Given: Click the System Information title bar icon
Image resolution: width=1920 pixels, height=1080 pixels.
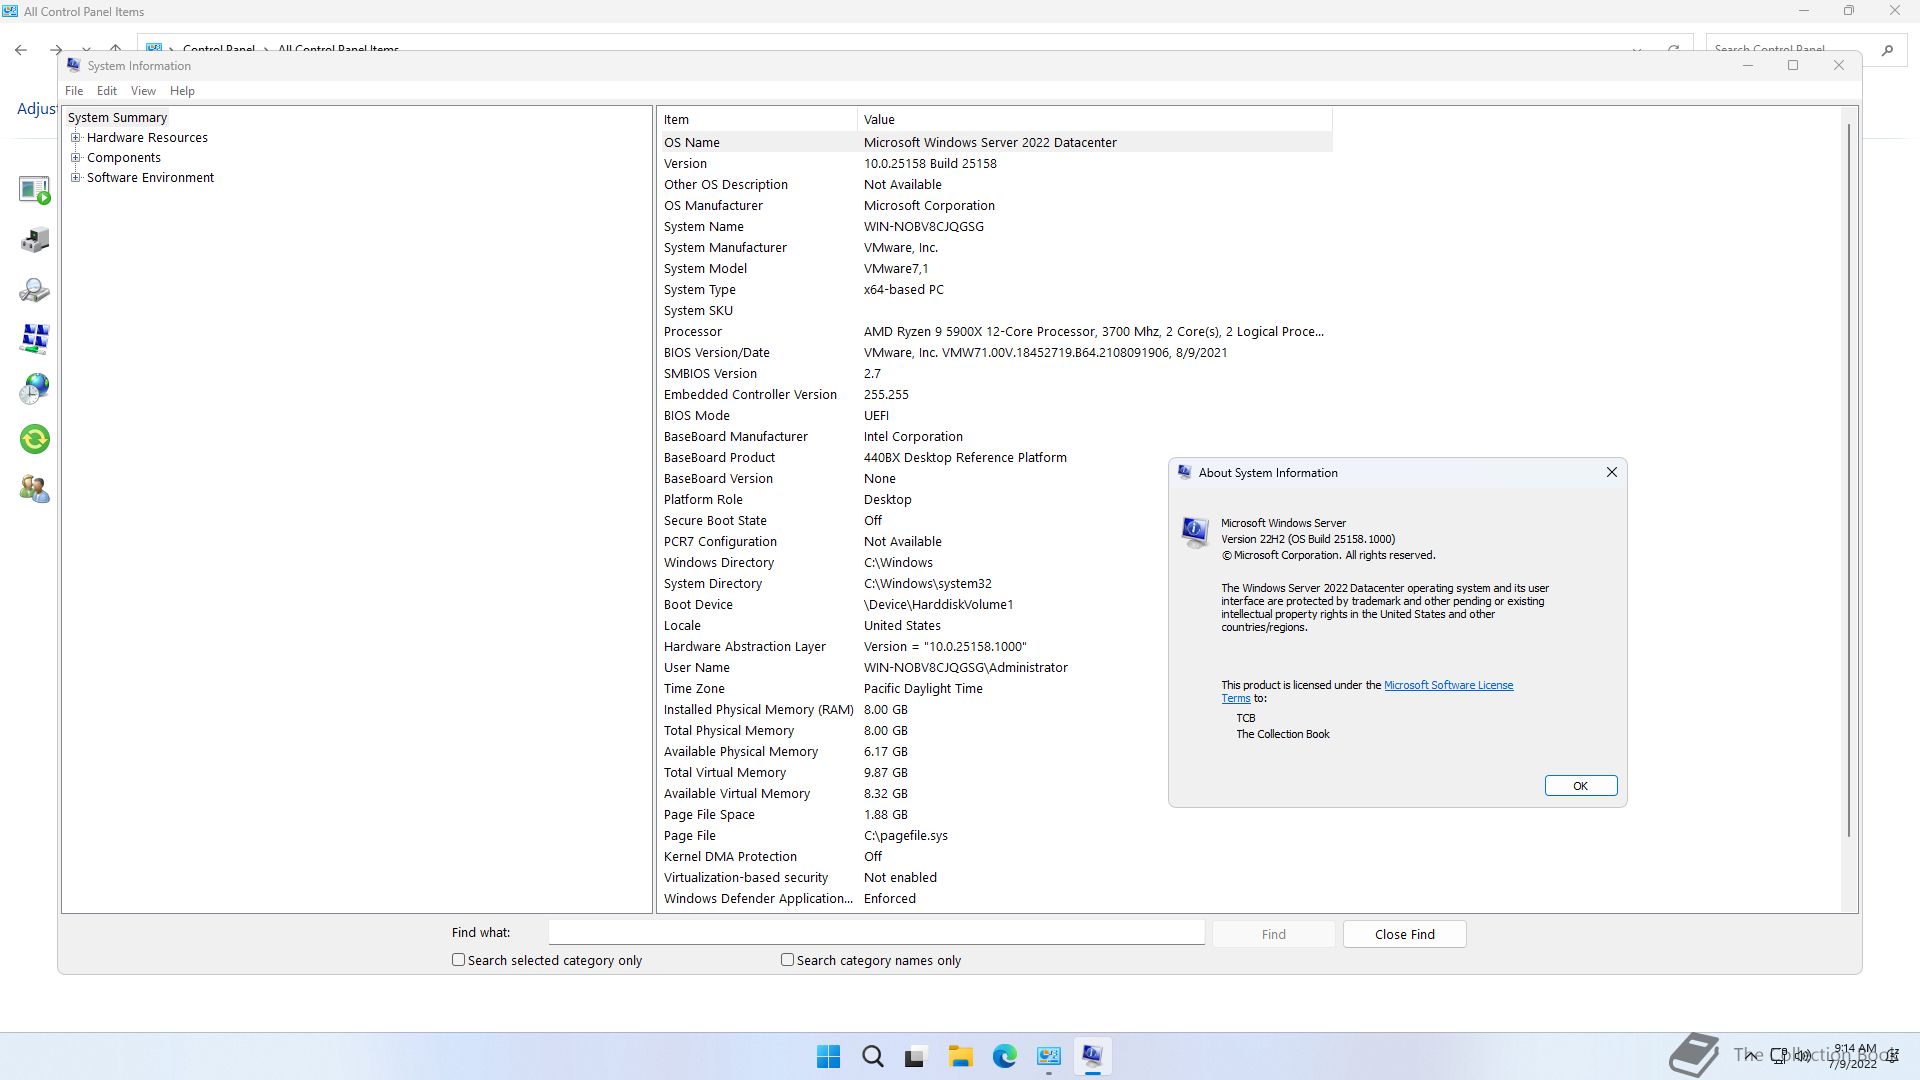Looking at the screenshot, I should pyautogui.click(x=73, y=65).
